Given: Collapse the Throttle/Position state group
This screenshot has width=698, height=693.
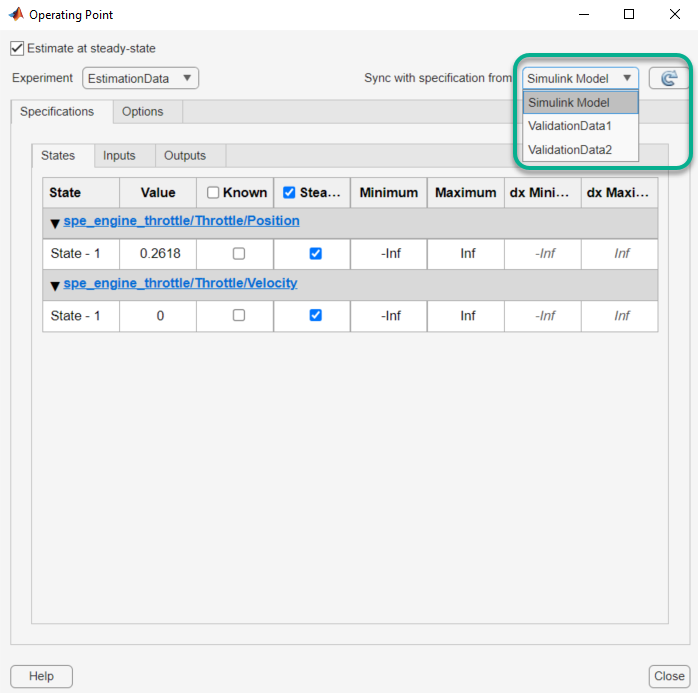Looking at the screenshot, I should (55, 223).
